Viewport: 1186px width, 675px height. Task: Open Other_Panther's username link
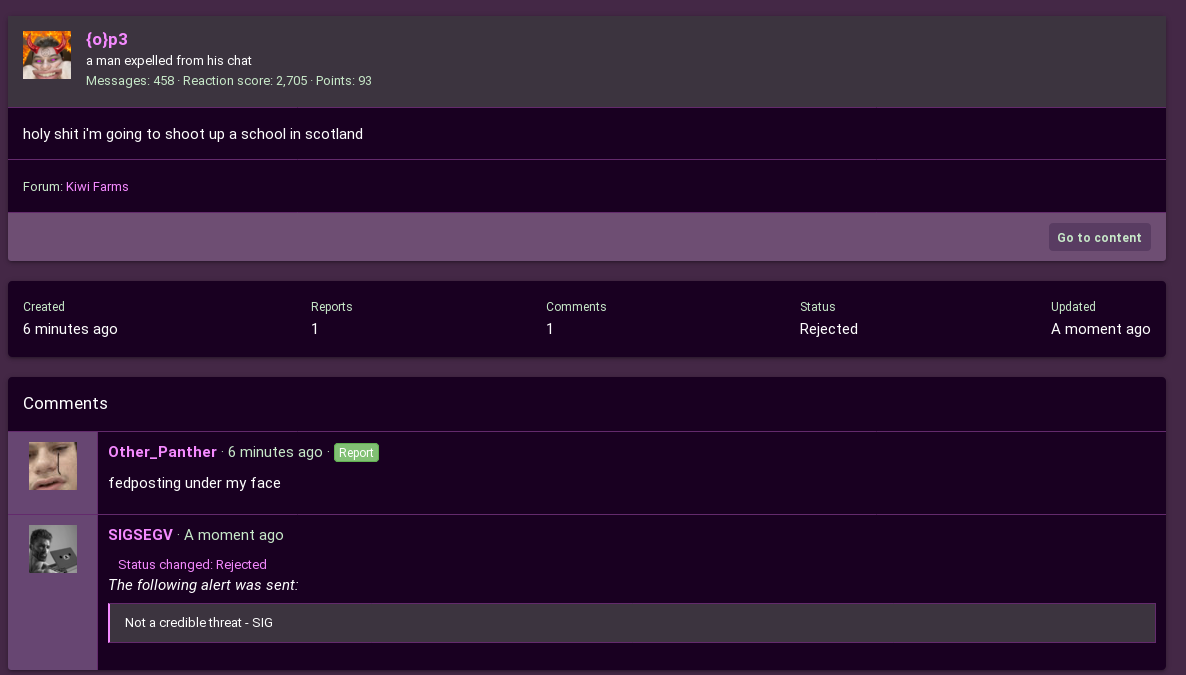pyautogui.click(x=162, y=452)
